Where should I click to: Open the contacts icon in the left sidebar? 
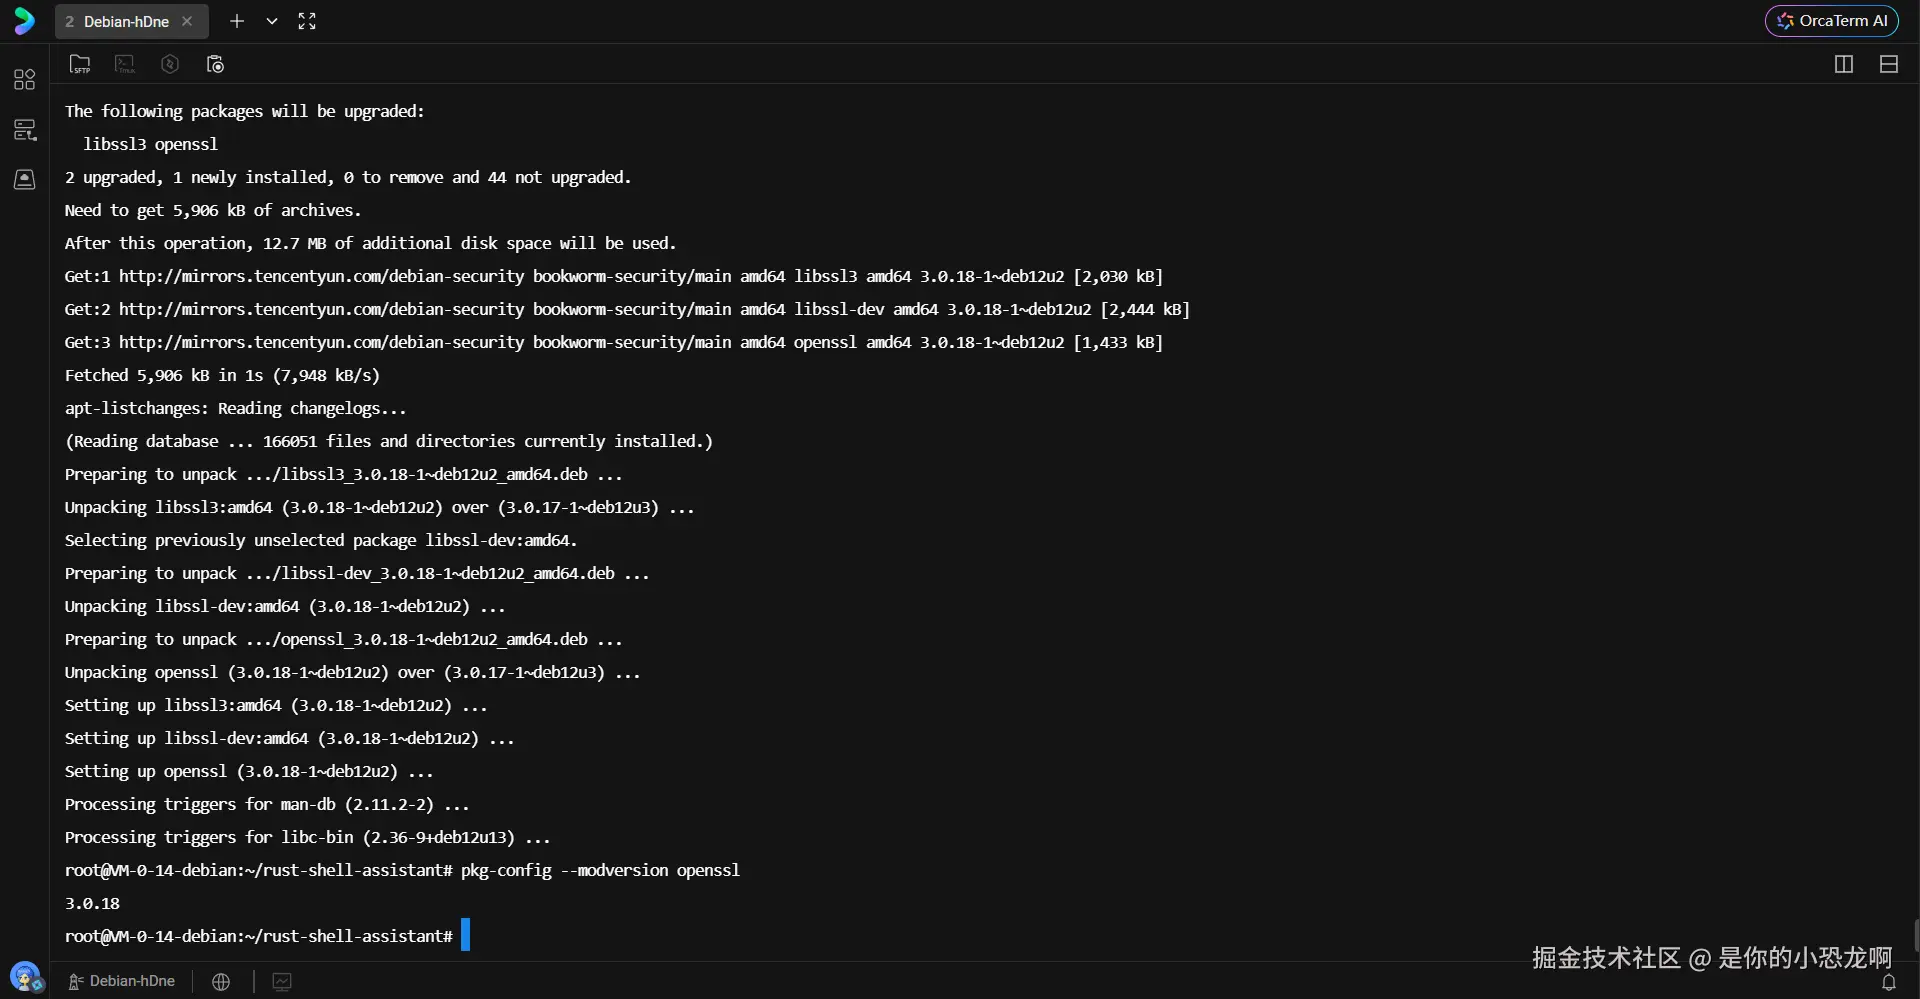(24, 180)
